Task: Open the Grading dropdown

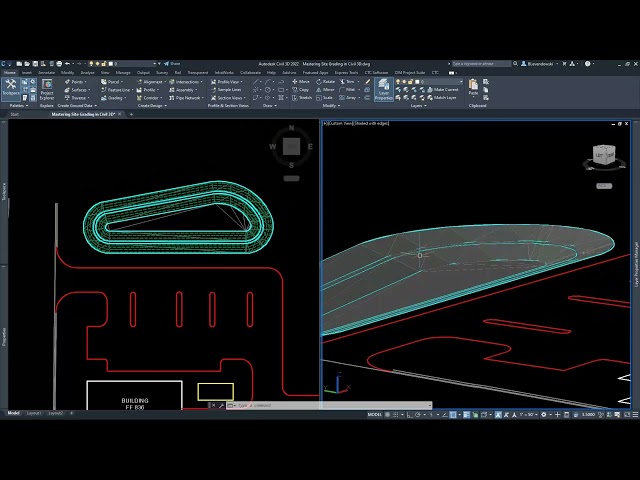Action: [113, 98]
